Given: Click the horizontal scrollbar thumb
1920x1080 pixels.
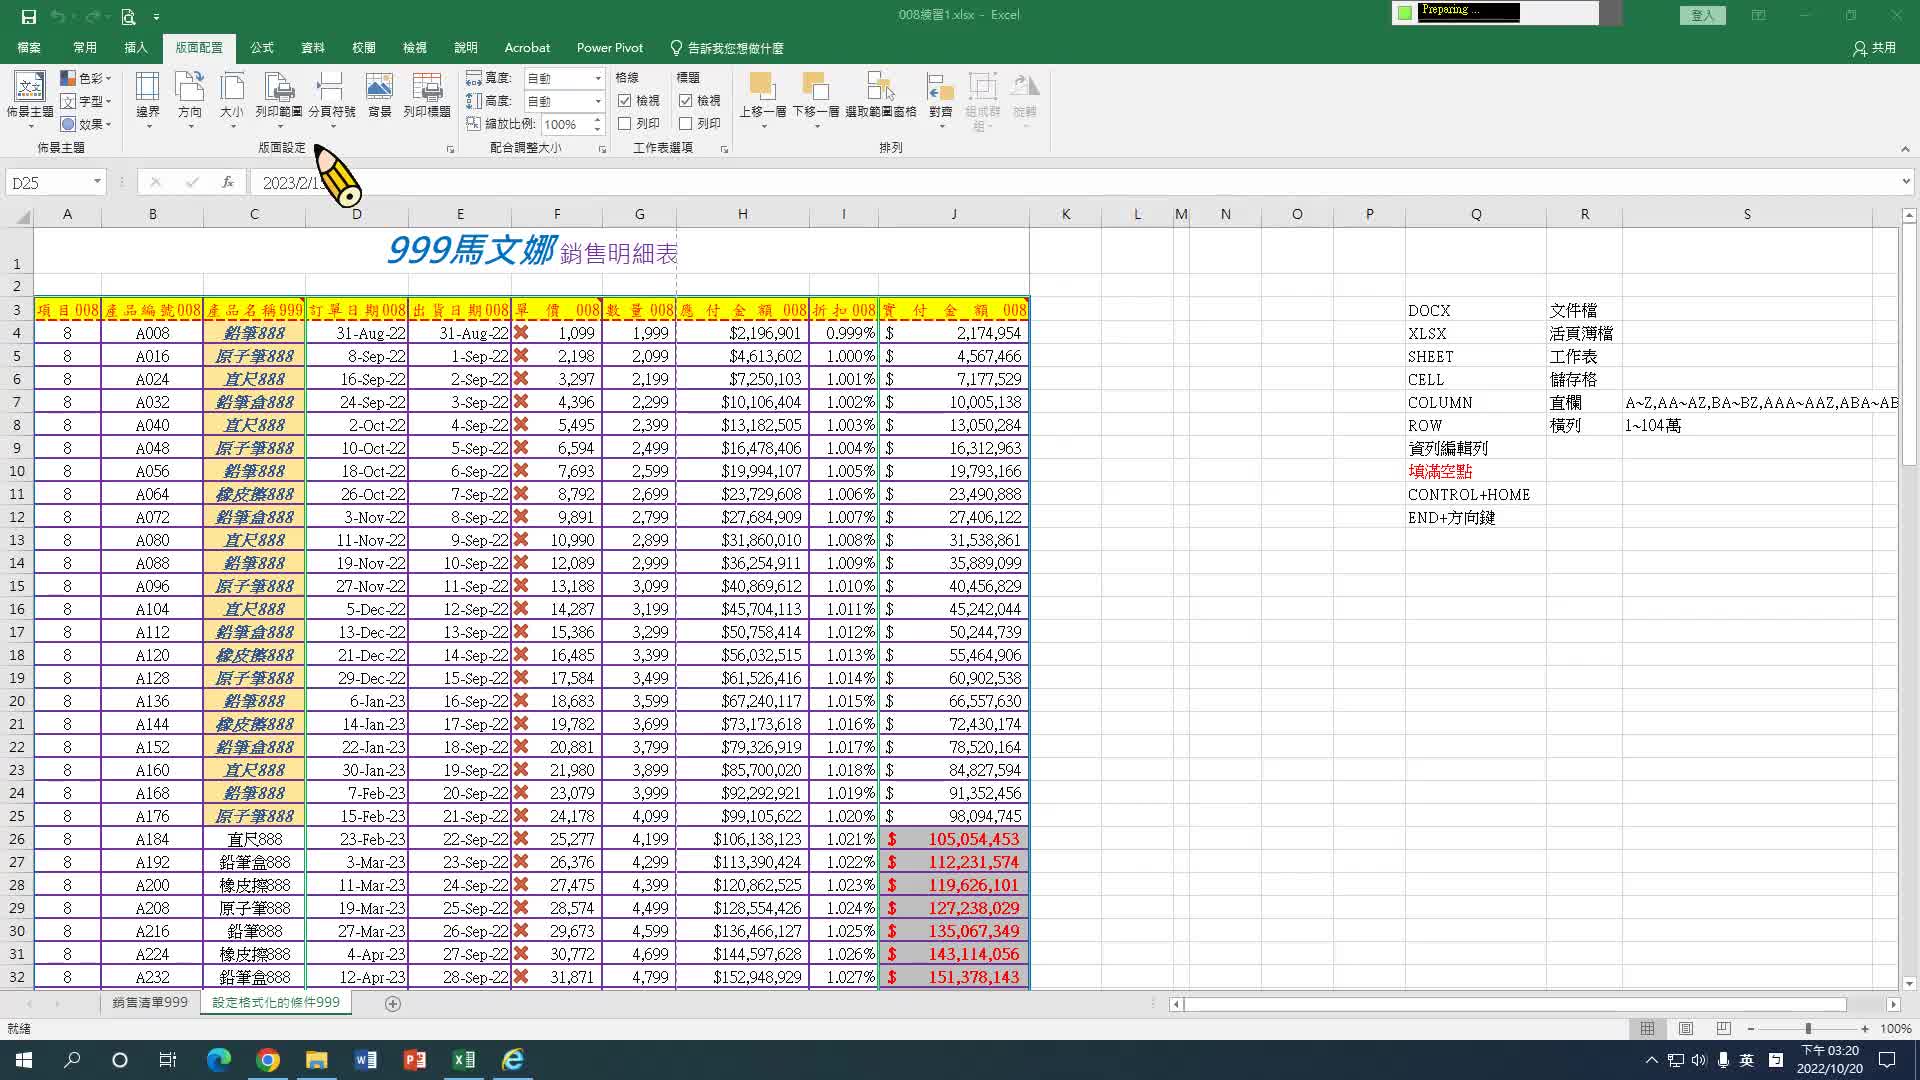Looking at the screenshot, I should click(1515, 1004).
